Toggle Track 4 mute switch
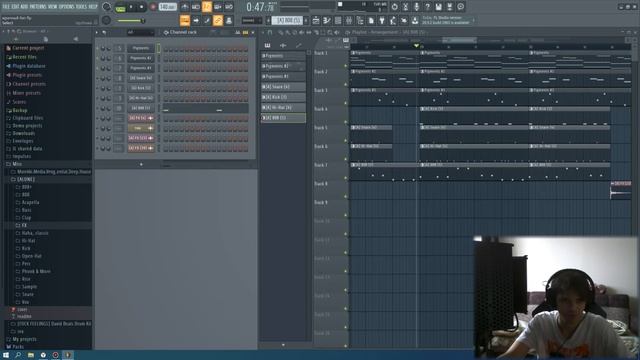The height and width of the screenshot is (360, 640). [346, 122]
